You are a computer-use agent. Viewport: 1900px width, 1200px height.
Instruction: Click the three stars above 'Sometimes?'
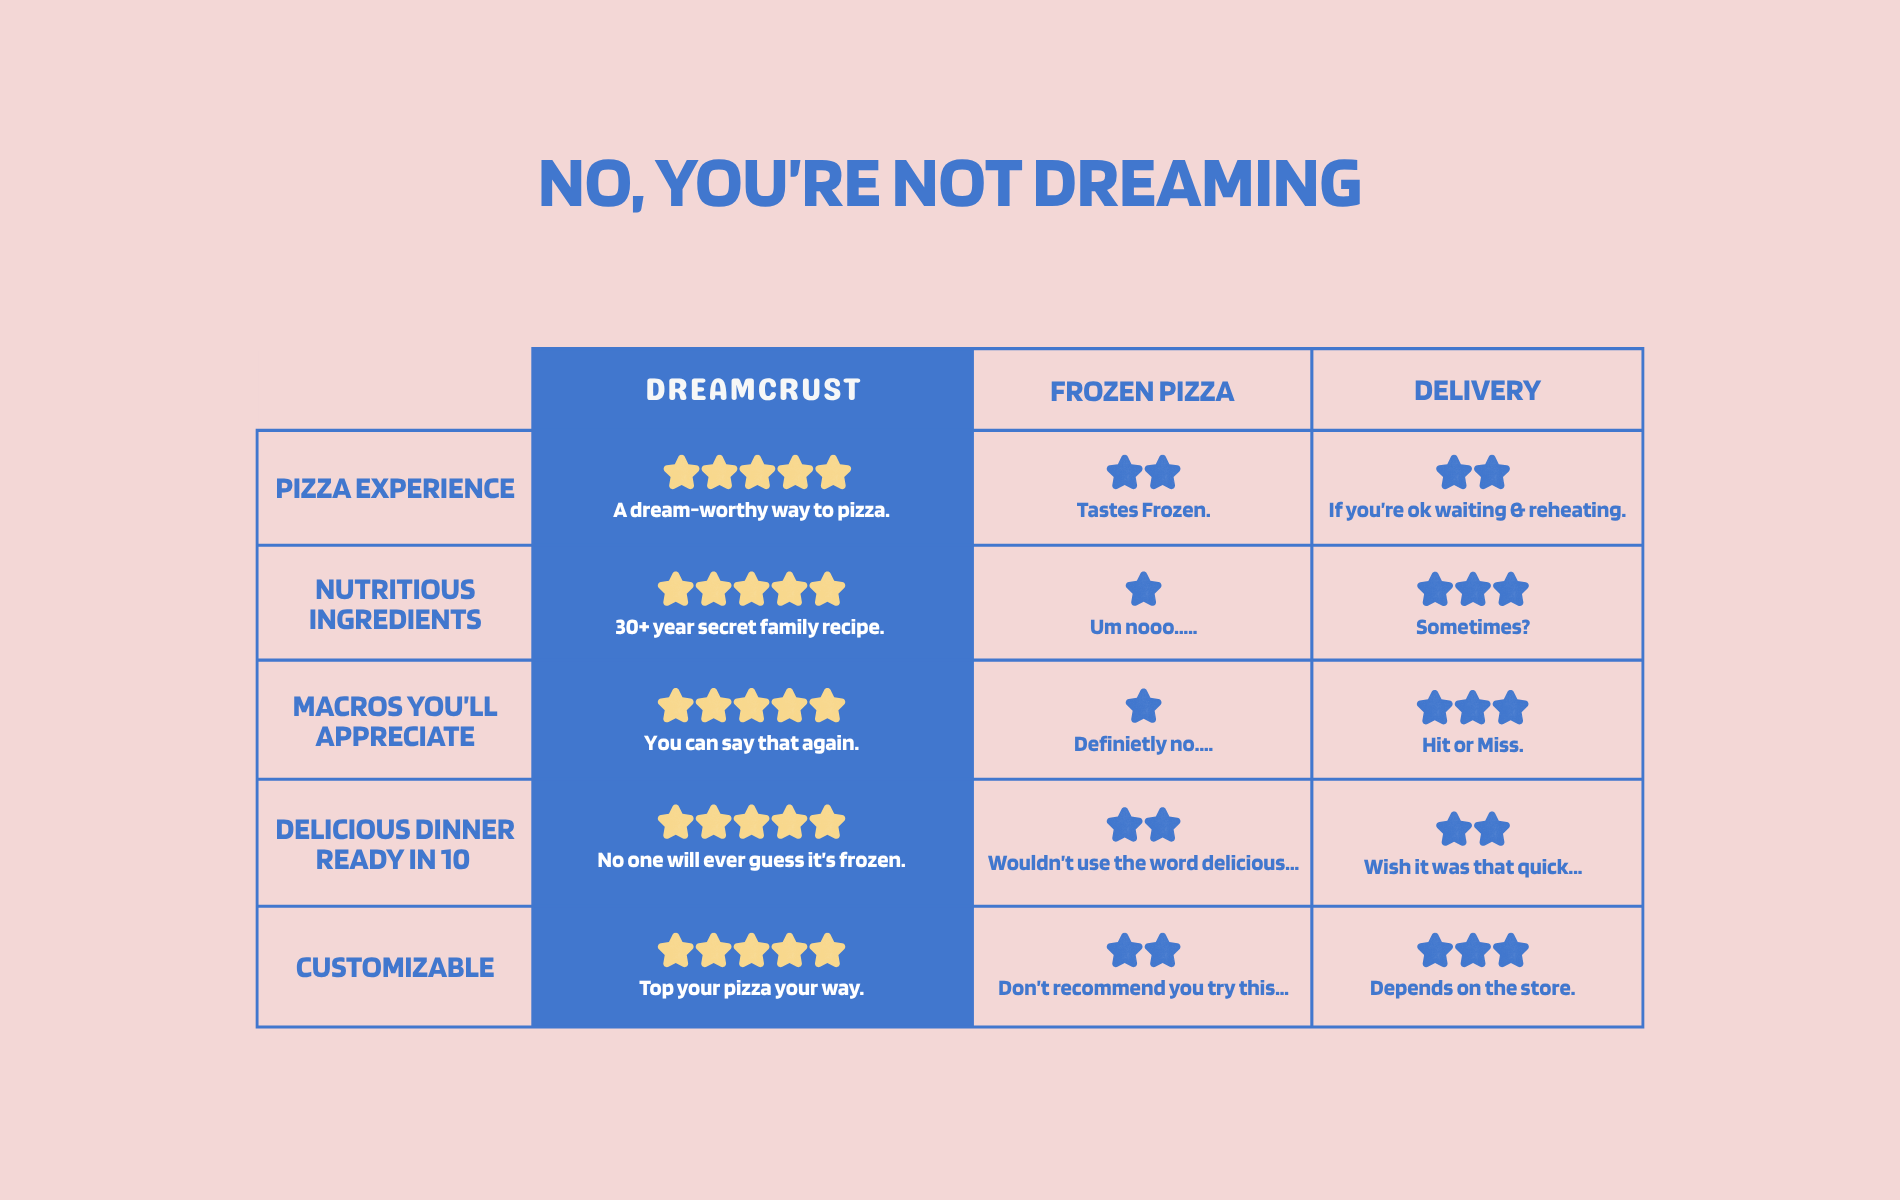(x=1473, y=590)
